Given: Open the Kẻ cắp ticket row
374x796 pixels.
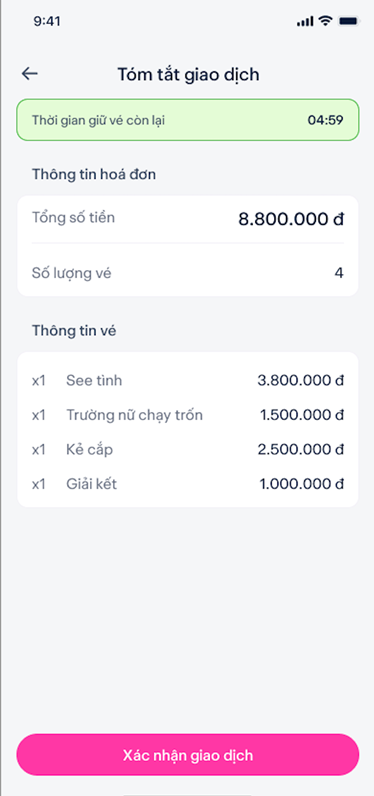Looking at the screenshot, I should [188, 449].
